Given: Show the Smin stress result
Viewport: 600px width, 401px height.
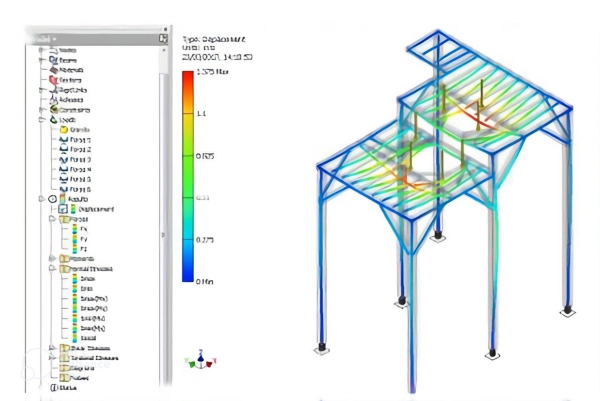Looking at the screenshot, I should point(83,289).
